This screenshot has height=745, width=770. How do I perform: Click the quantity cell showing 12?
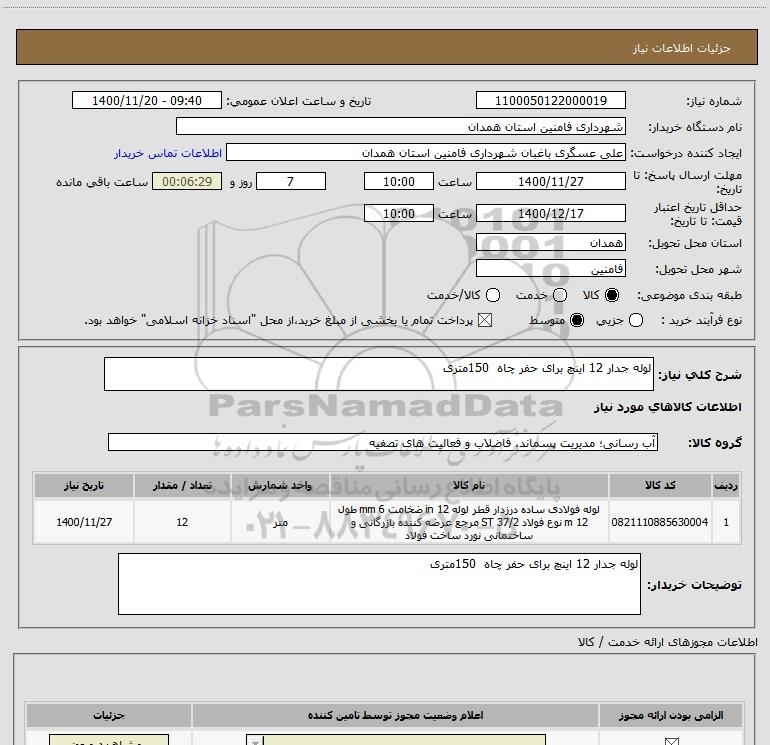[182, 522]
